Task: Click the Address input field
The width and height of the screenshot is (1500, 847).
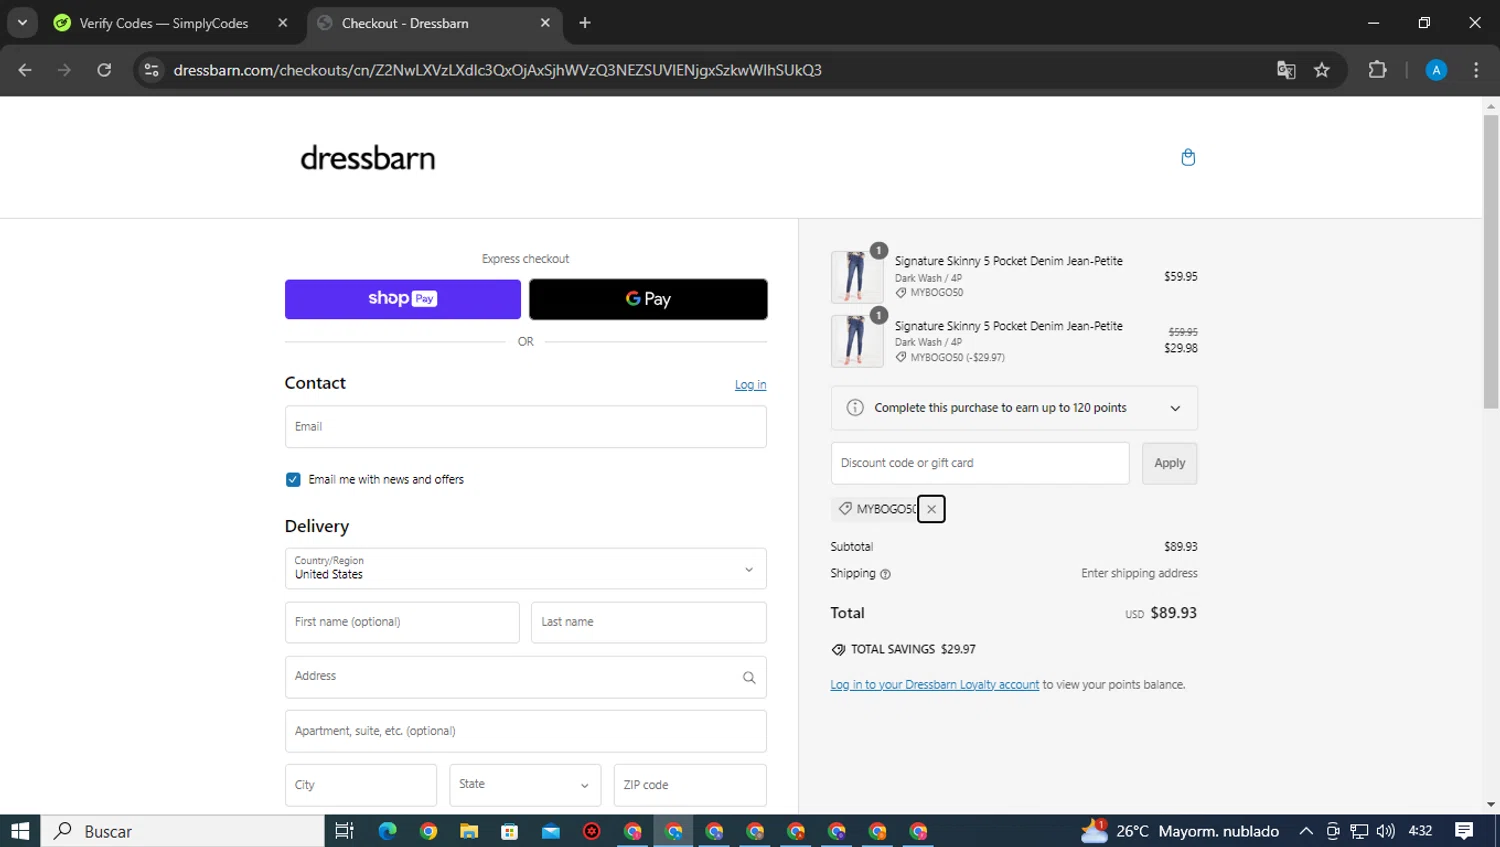Action: pos(526,677)
